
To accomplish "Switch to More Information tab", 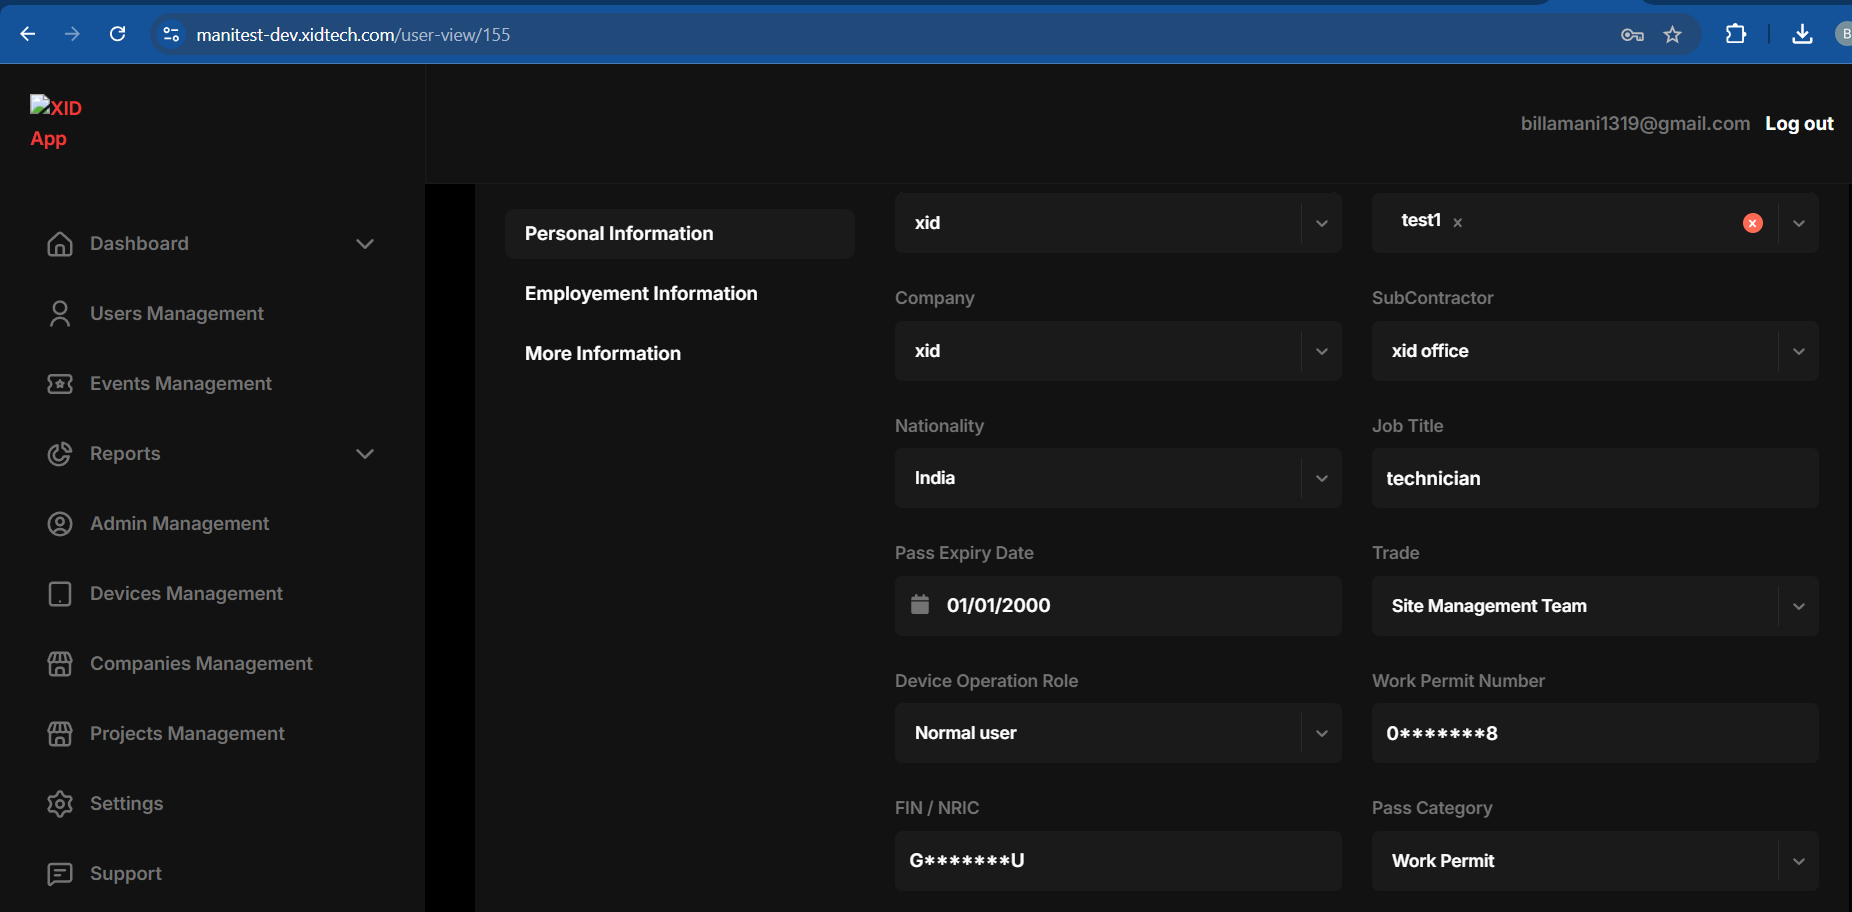I will click(x=603, y=354).
